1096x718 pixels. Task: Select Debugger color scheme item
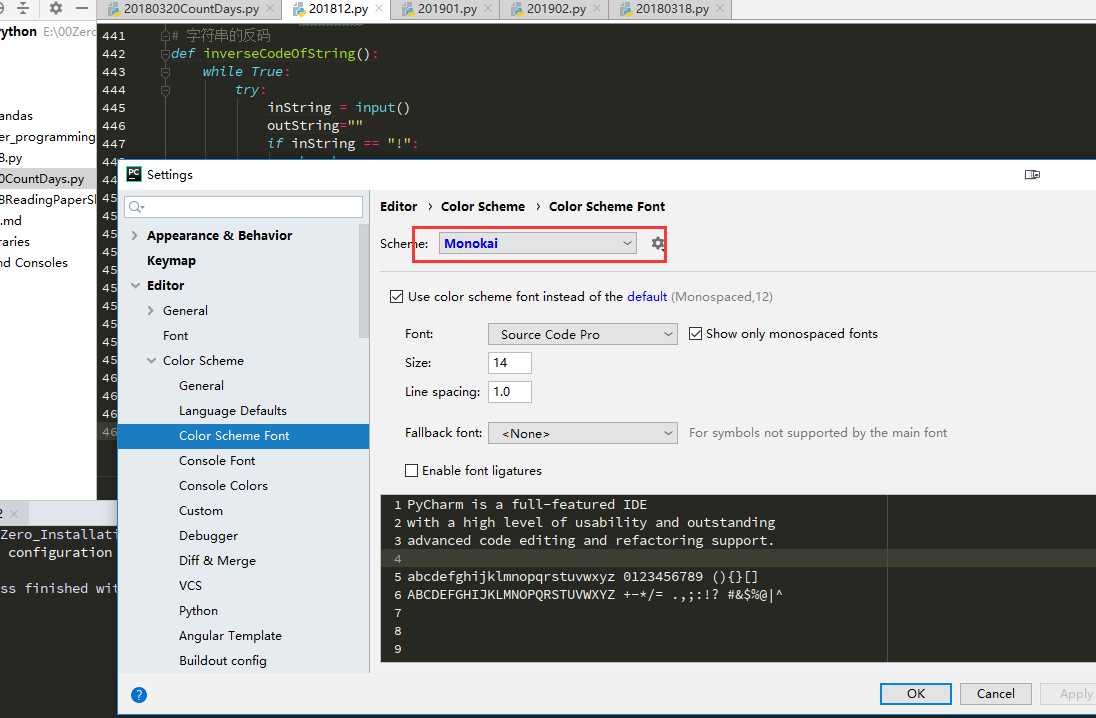(x=208, y=536)
